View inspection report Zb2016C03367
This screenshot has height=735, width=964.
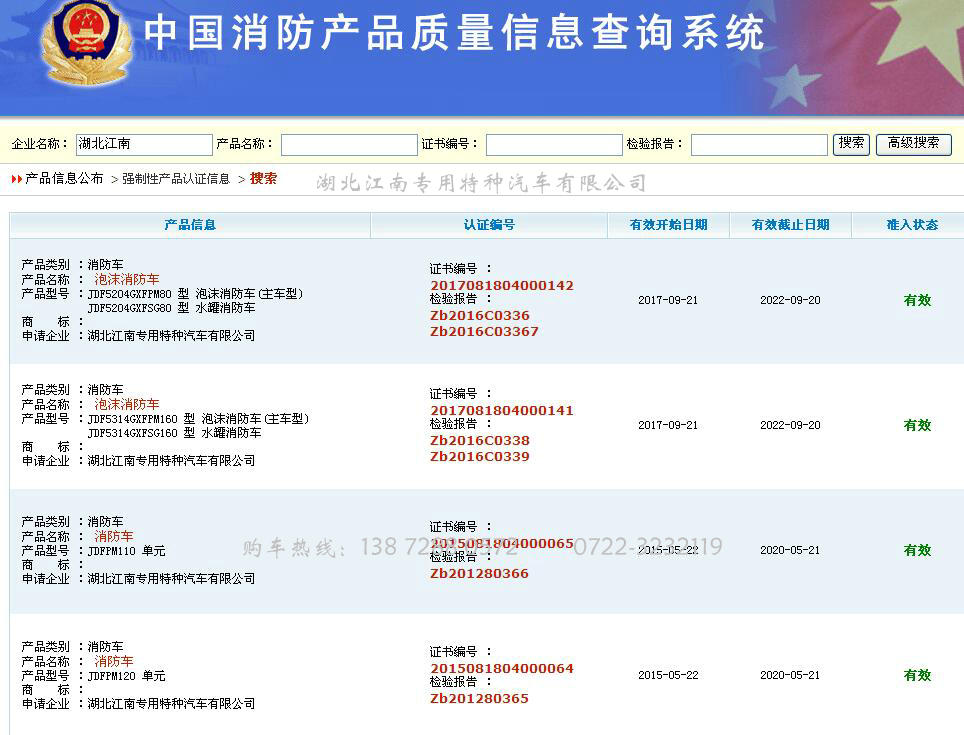click(x=484, y=332)
